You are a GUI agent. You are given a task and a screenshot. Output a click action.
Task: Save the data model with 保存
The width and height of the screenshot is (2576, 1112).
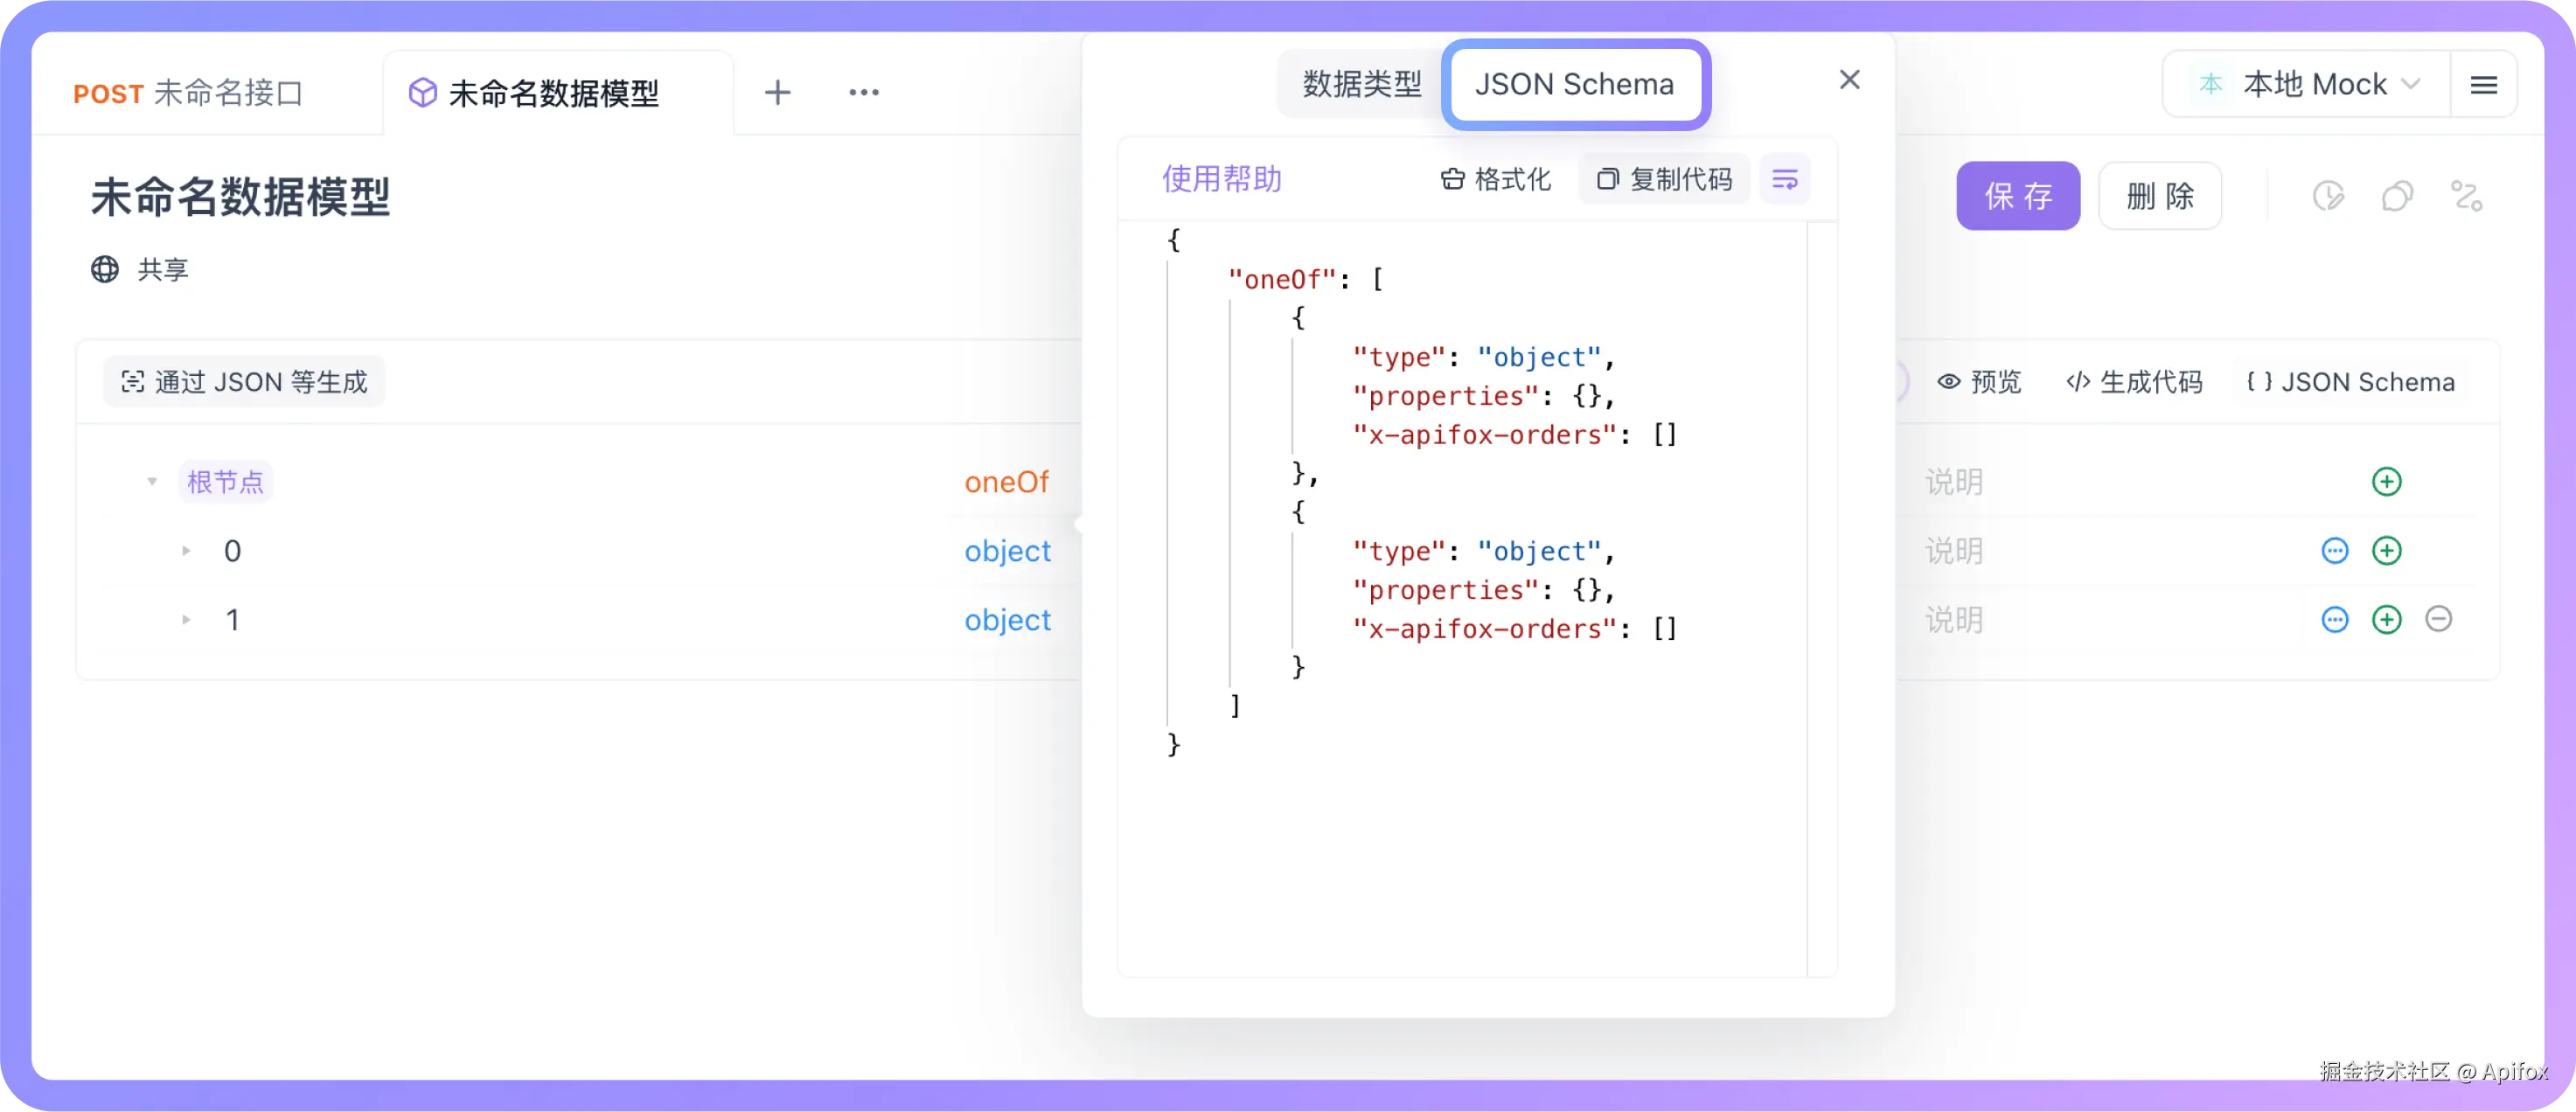(x=2018, y=196)
